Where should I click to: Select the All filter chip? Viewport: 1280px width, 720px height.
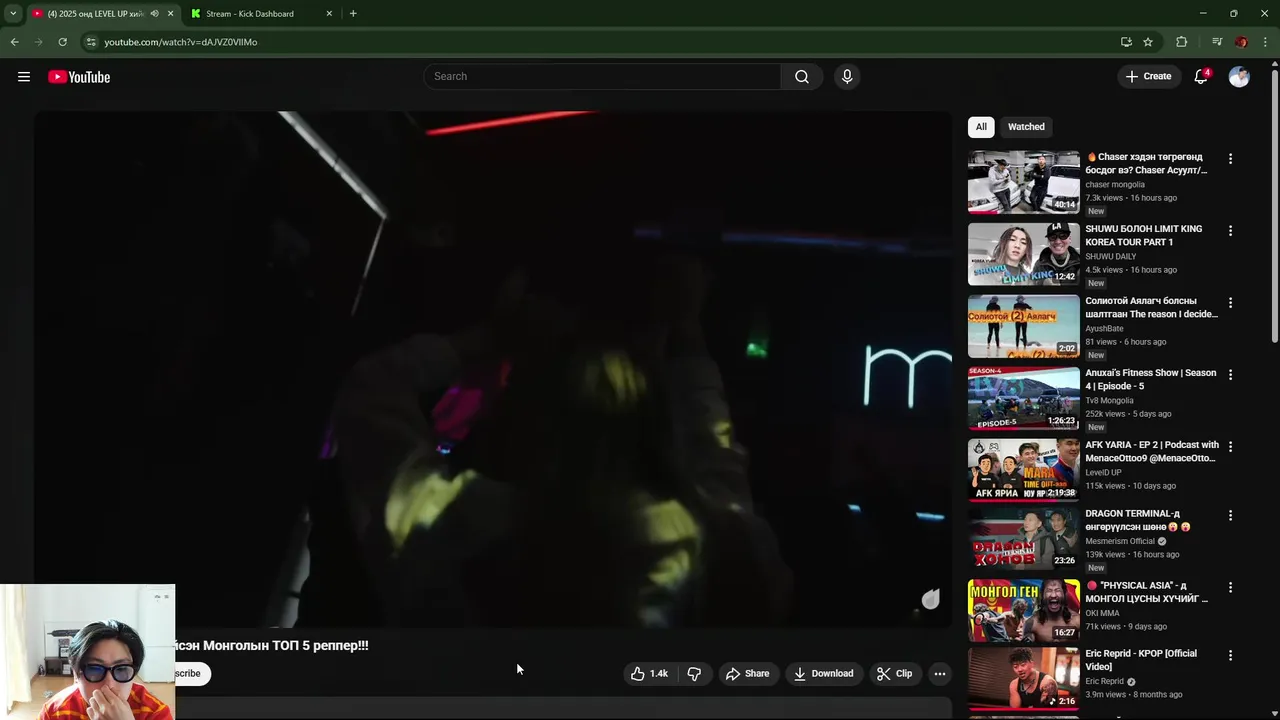pos(981,127)
